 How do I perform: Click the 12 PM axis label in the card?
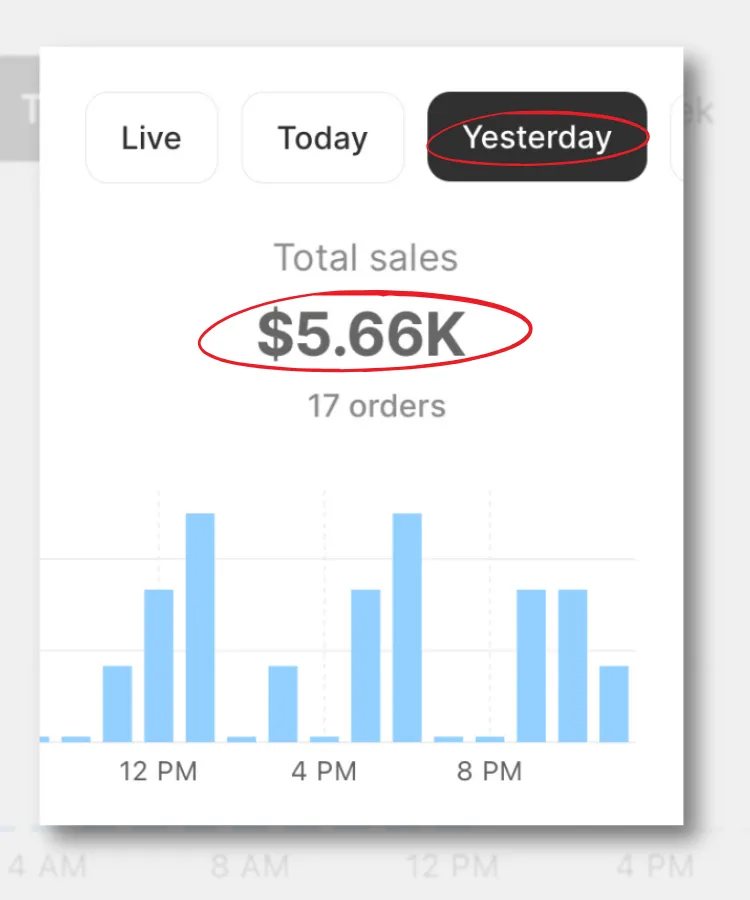pyautogui.click(x=158, y=771)
